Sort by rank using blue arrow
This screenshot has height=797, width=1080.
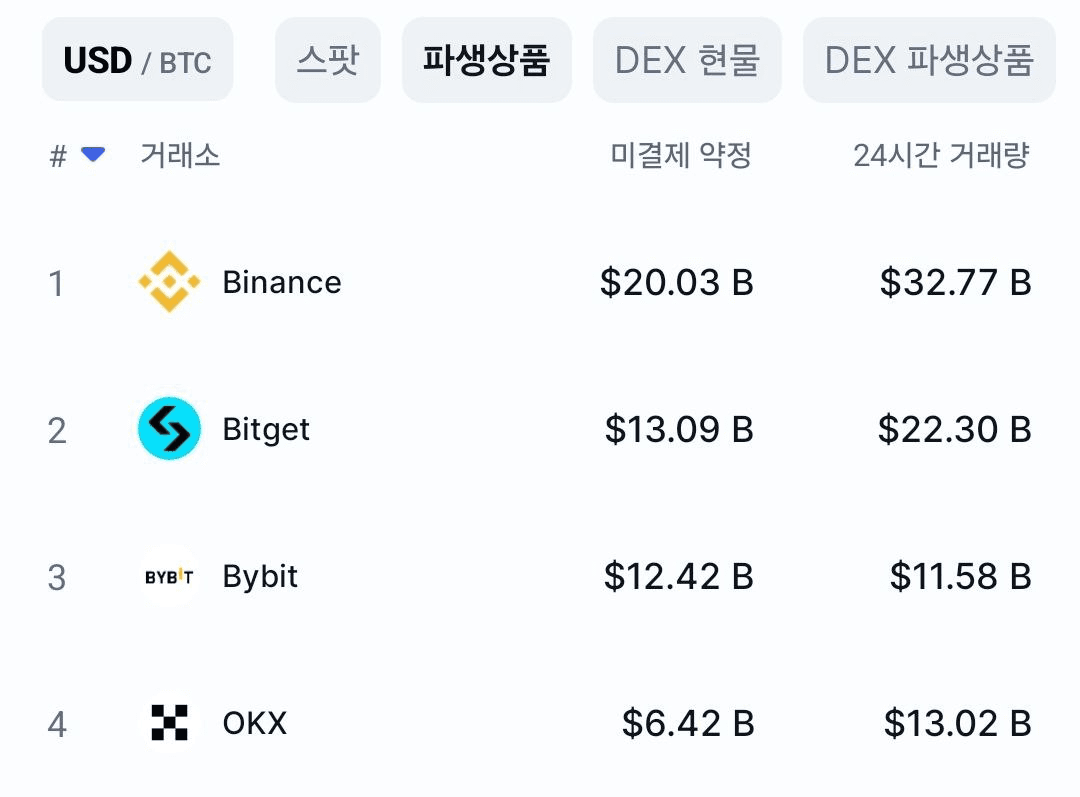click(x=93, y=155)
